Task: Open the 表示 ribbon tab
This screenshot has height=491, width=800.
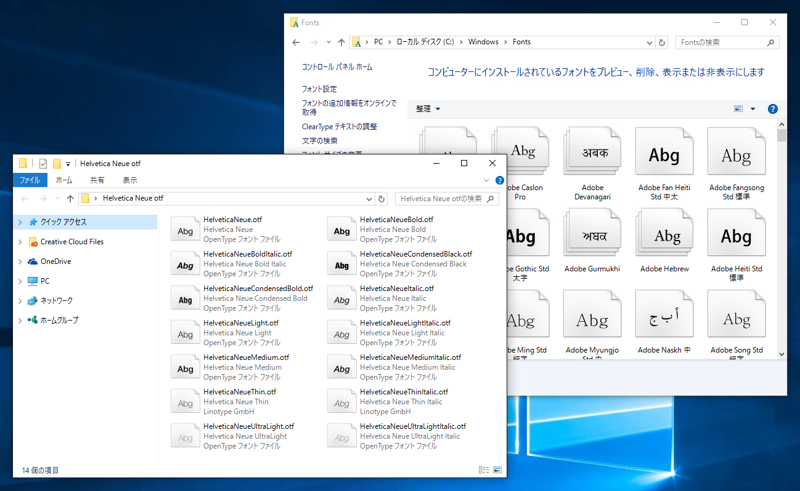Action: pos(130,180)
